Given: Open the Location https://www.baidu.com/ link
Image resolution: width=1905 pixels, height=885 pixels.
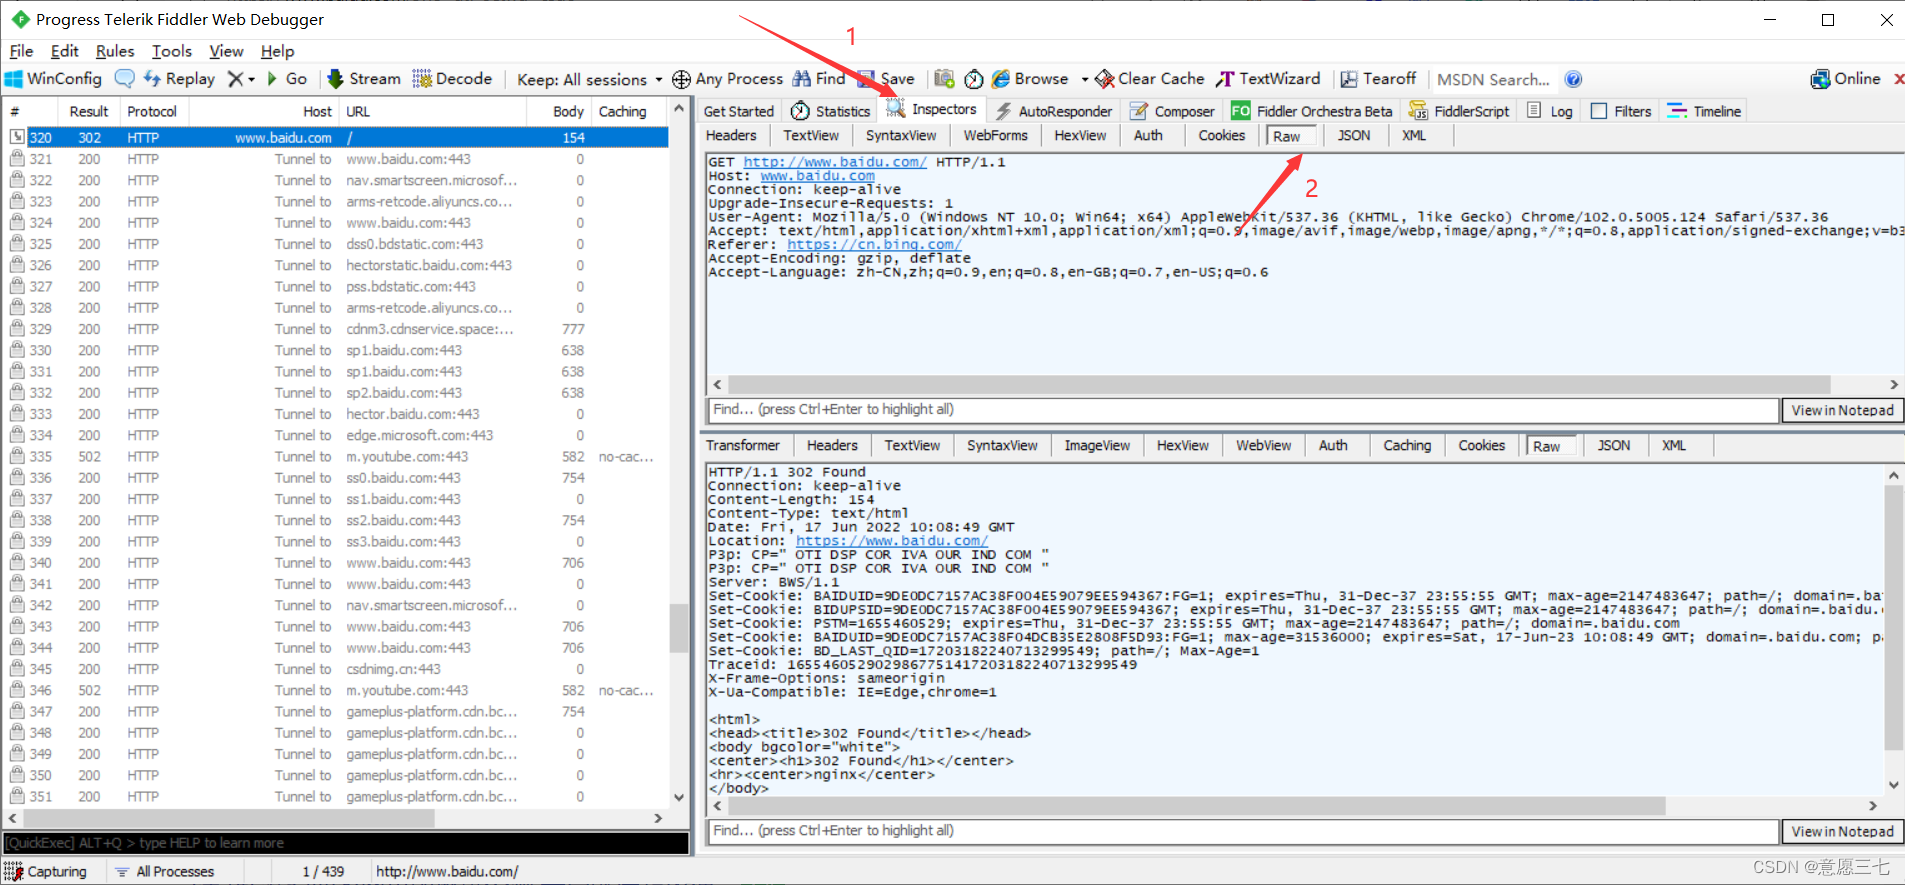Looking at the screenshot, I should pos(891,541).
